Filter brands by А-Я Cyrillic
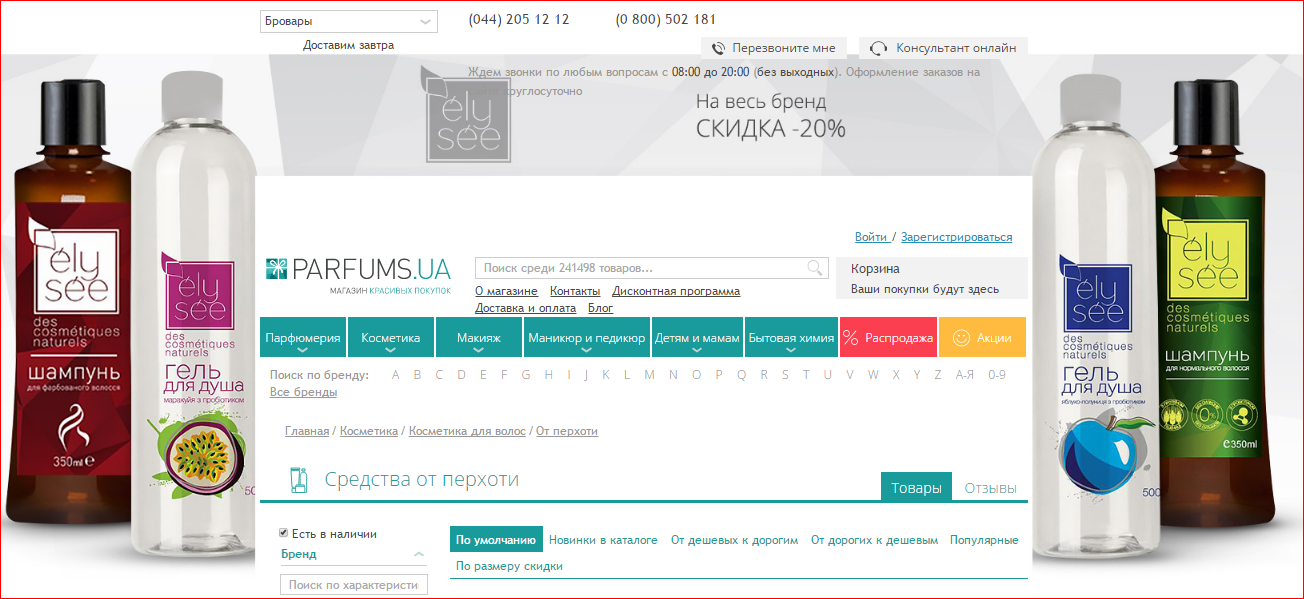This screenshot has width=1304, height=599. pos(965,375)
